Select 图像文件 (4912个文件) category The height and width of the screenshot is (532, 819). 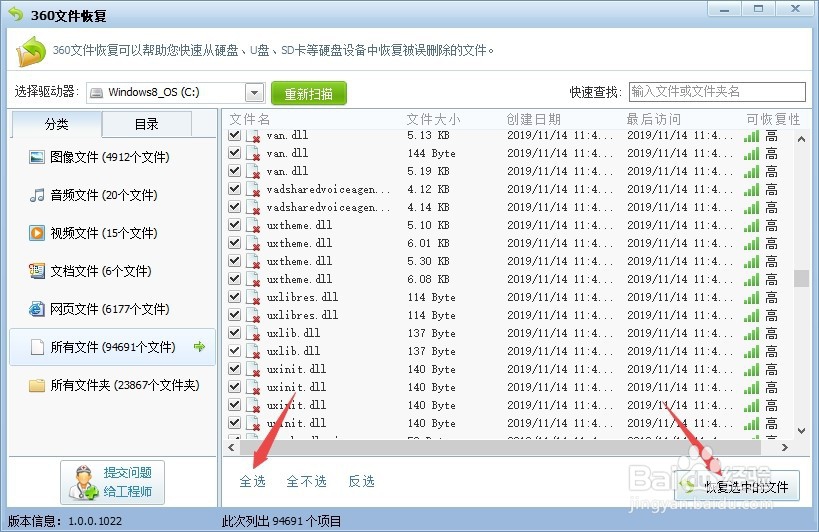tap(112, 157)
